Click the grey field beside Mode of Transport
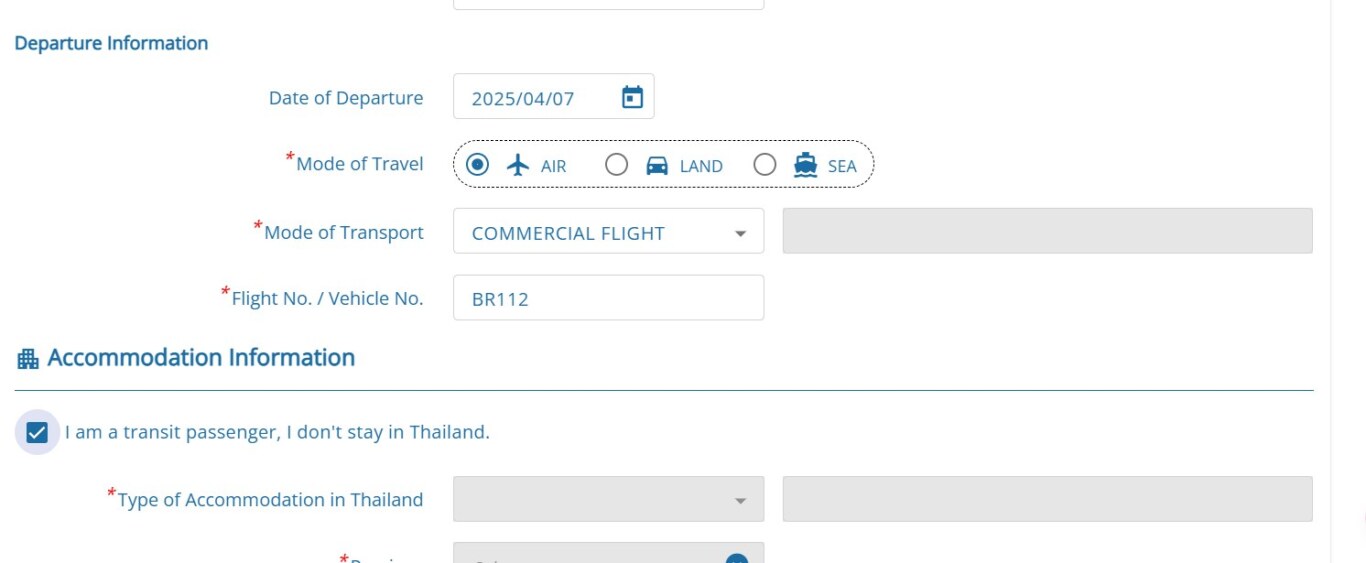 (x=1047, y=231)
